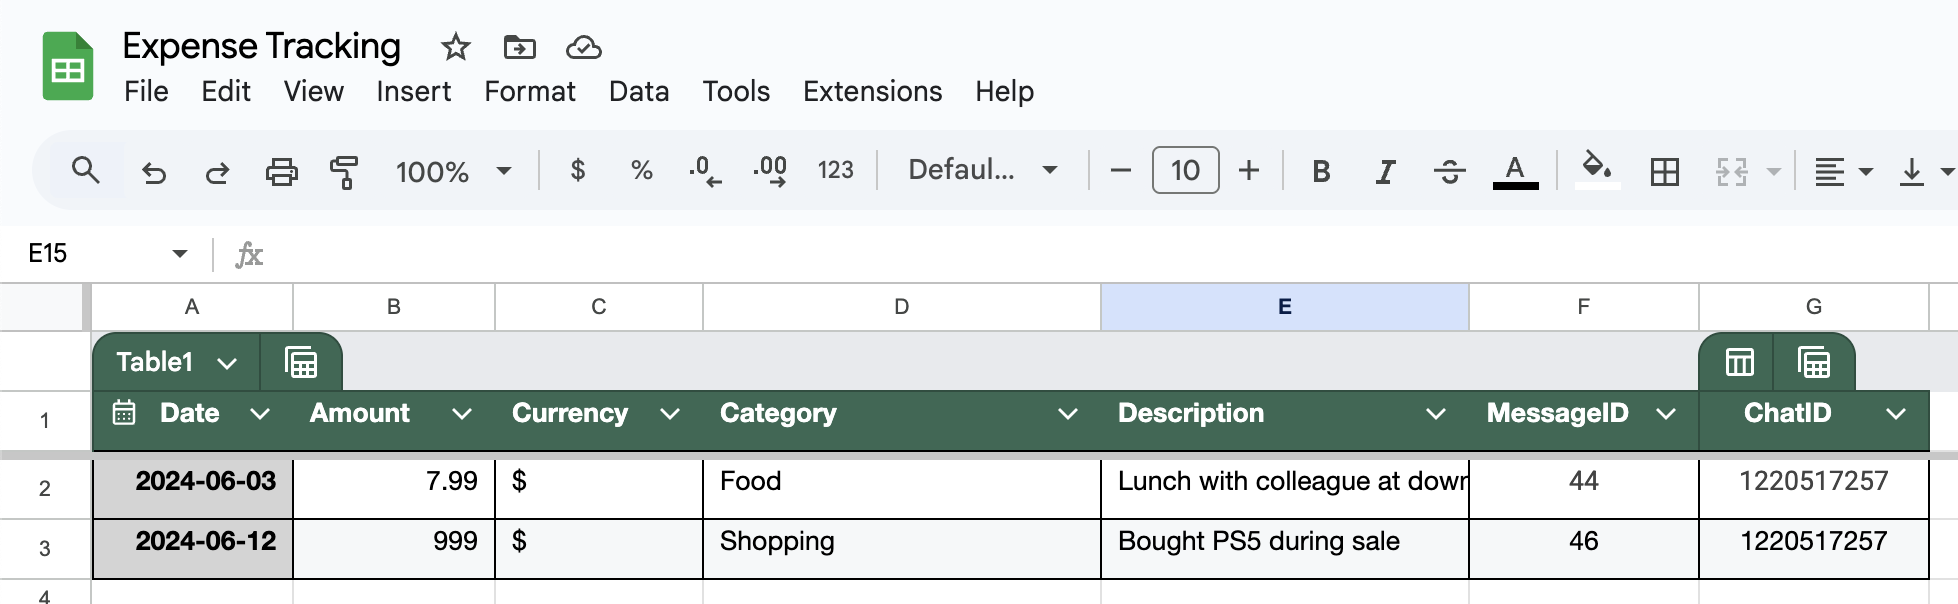Open the Format menu

(529, 92)
